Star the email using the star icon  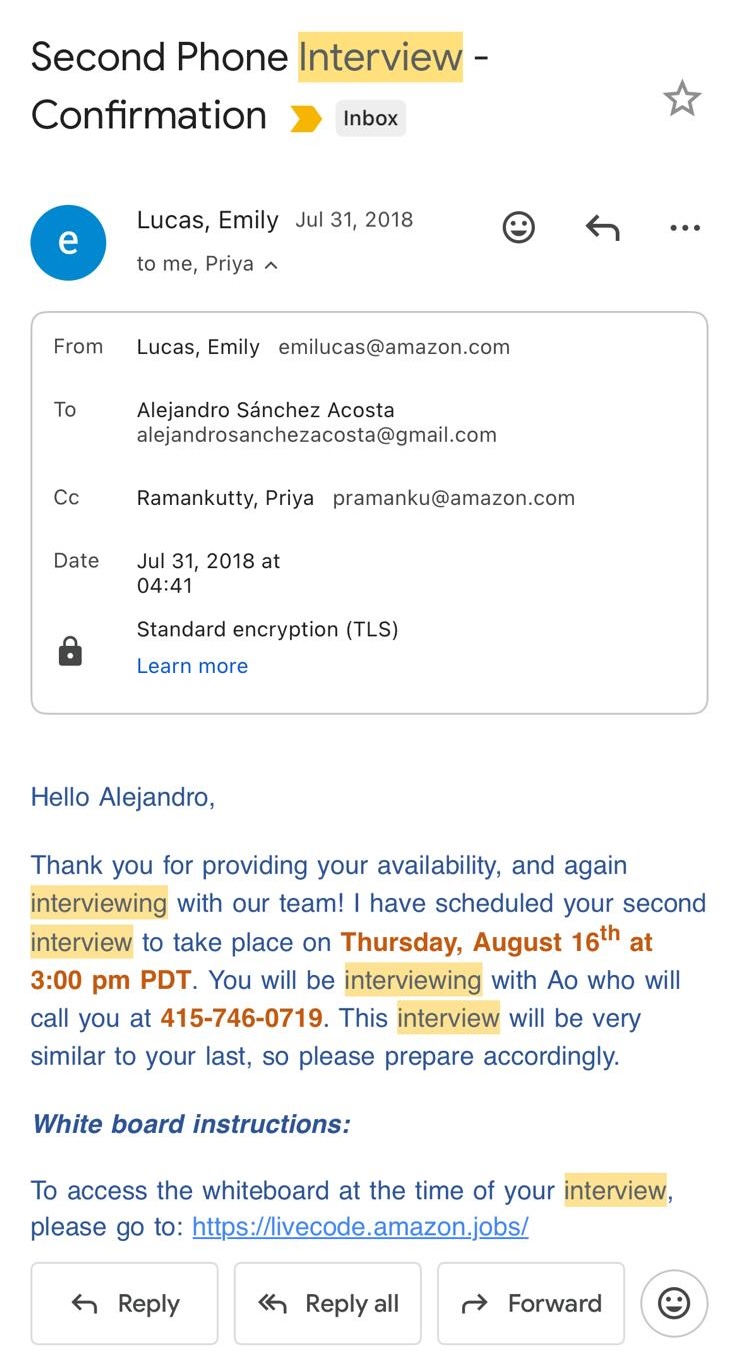click(x=683, y=98)
